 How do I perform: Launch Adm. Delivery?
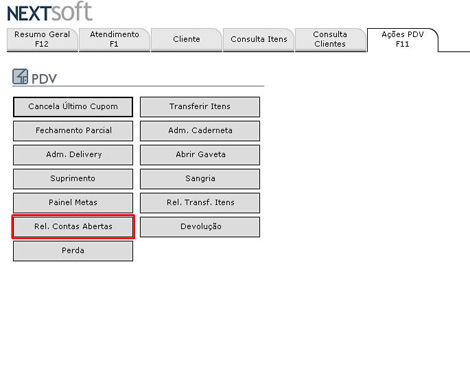click(x=73, y=155)
